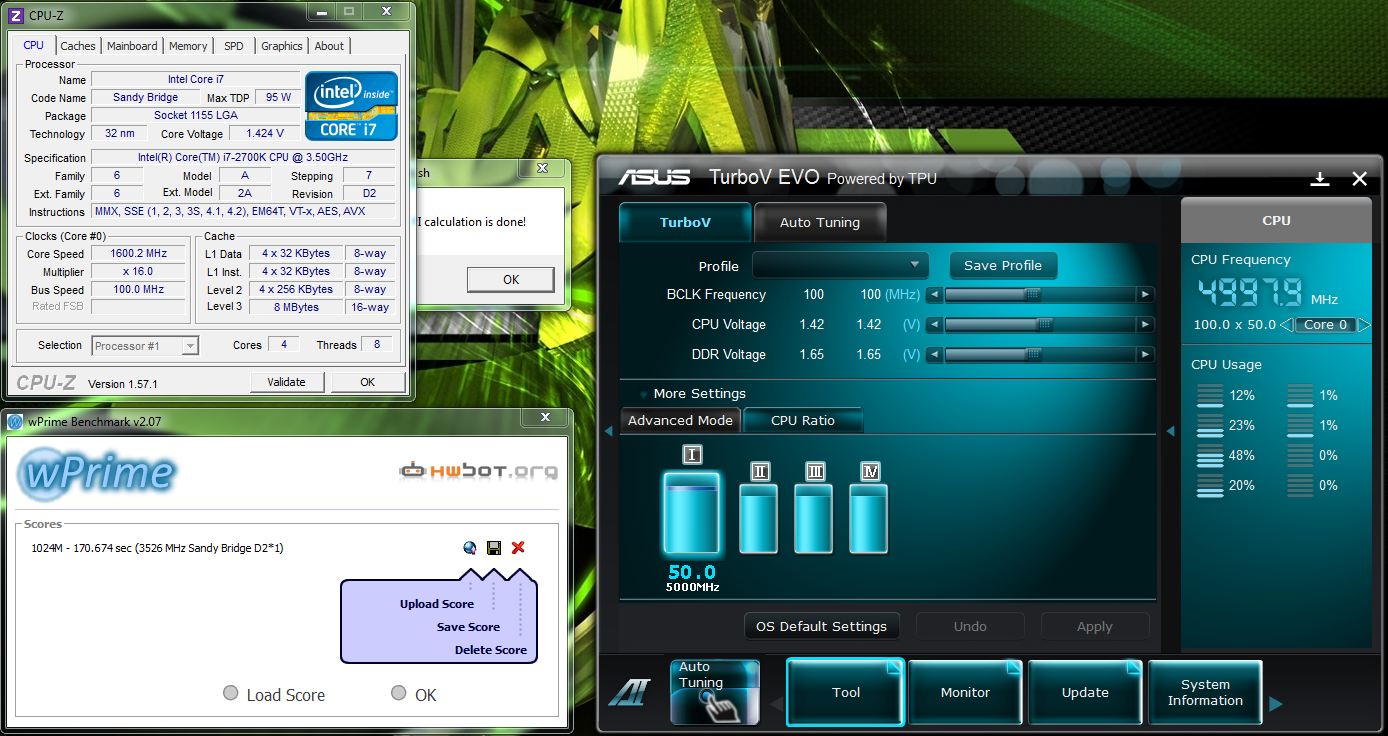
Task: Click right arrow of bottom AI Suite bar
Action: point(1275,704)
